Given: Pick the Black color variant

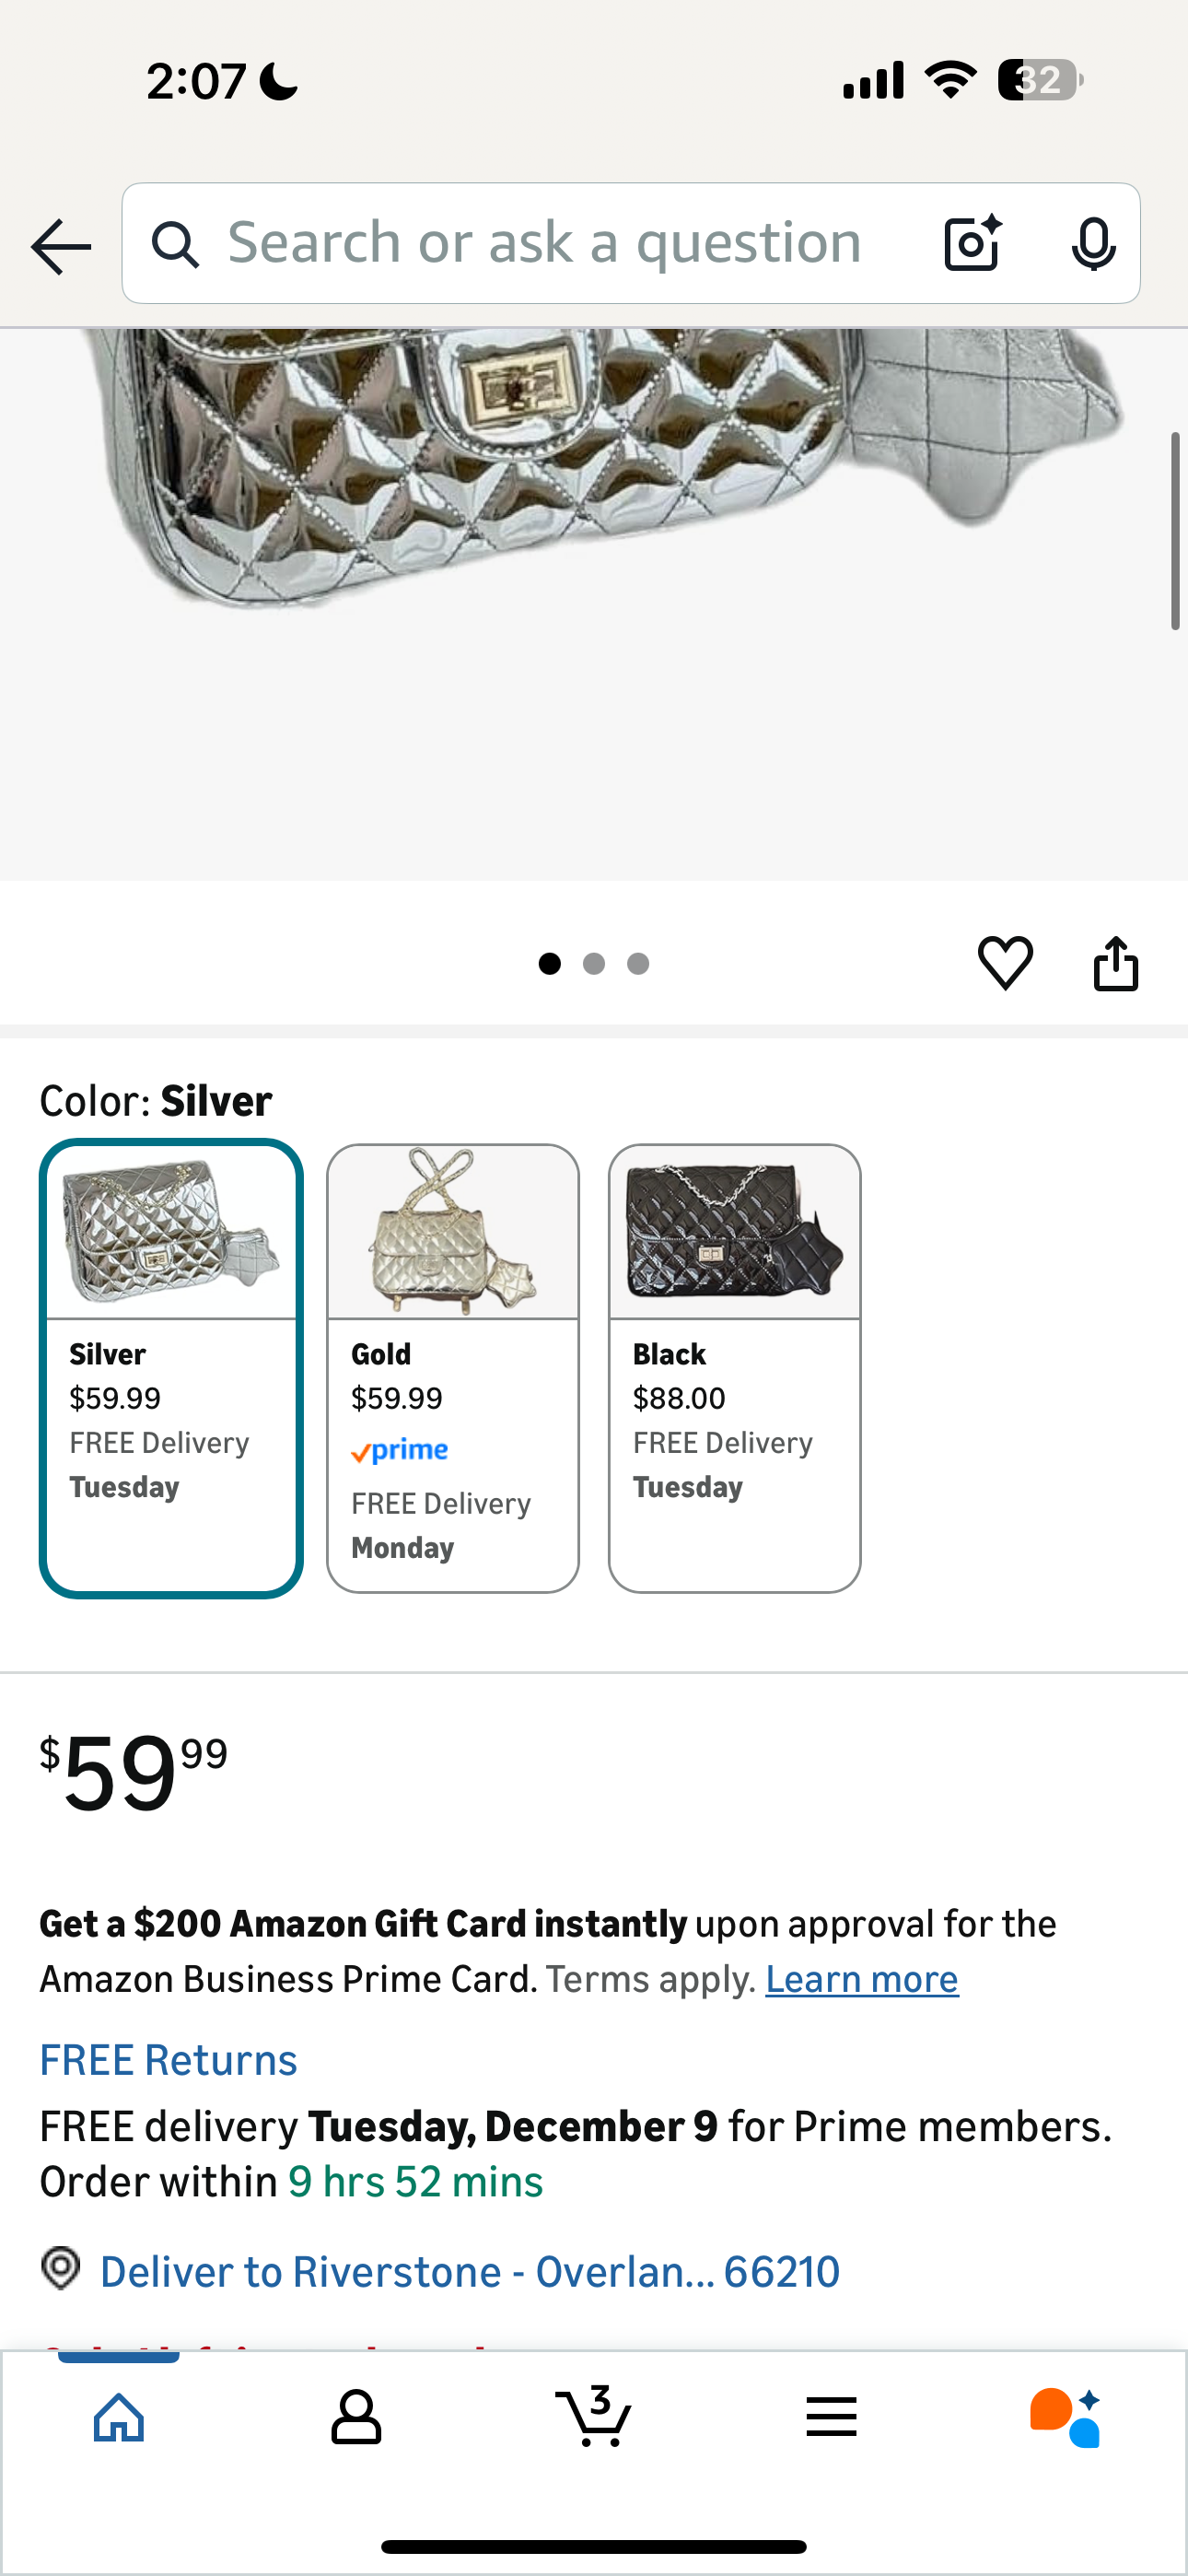Looking at the screenshot, I should point(735,1367).
